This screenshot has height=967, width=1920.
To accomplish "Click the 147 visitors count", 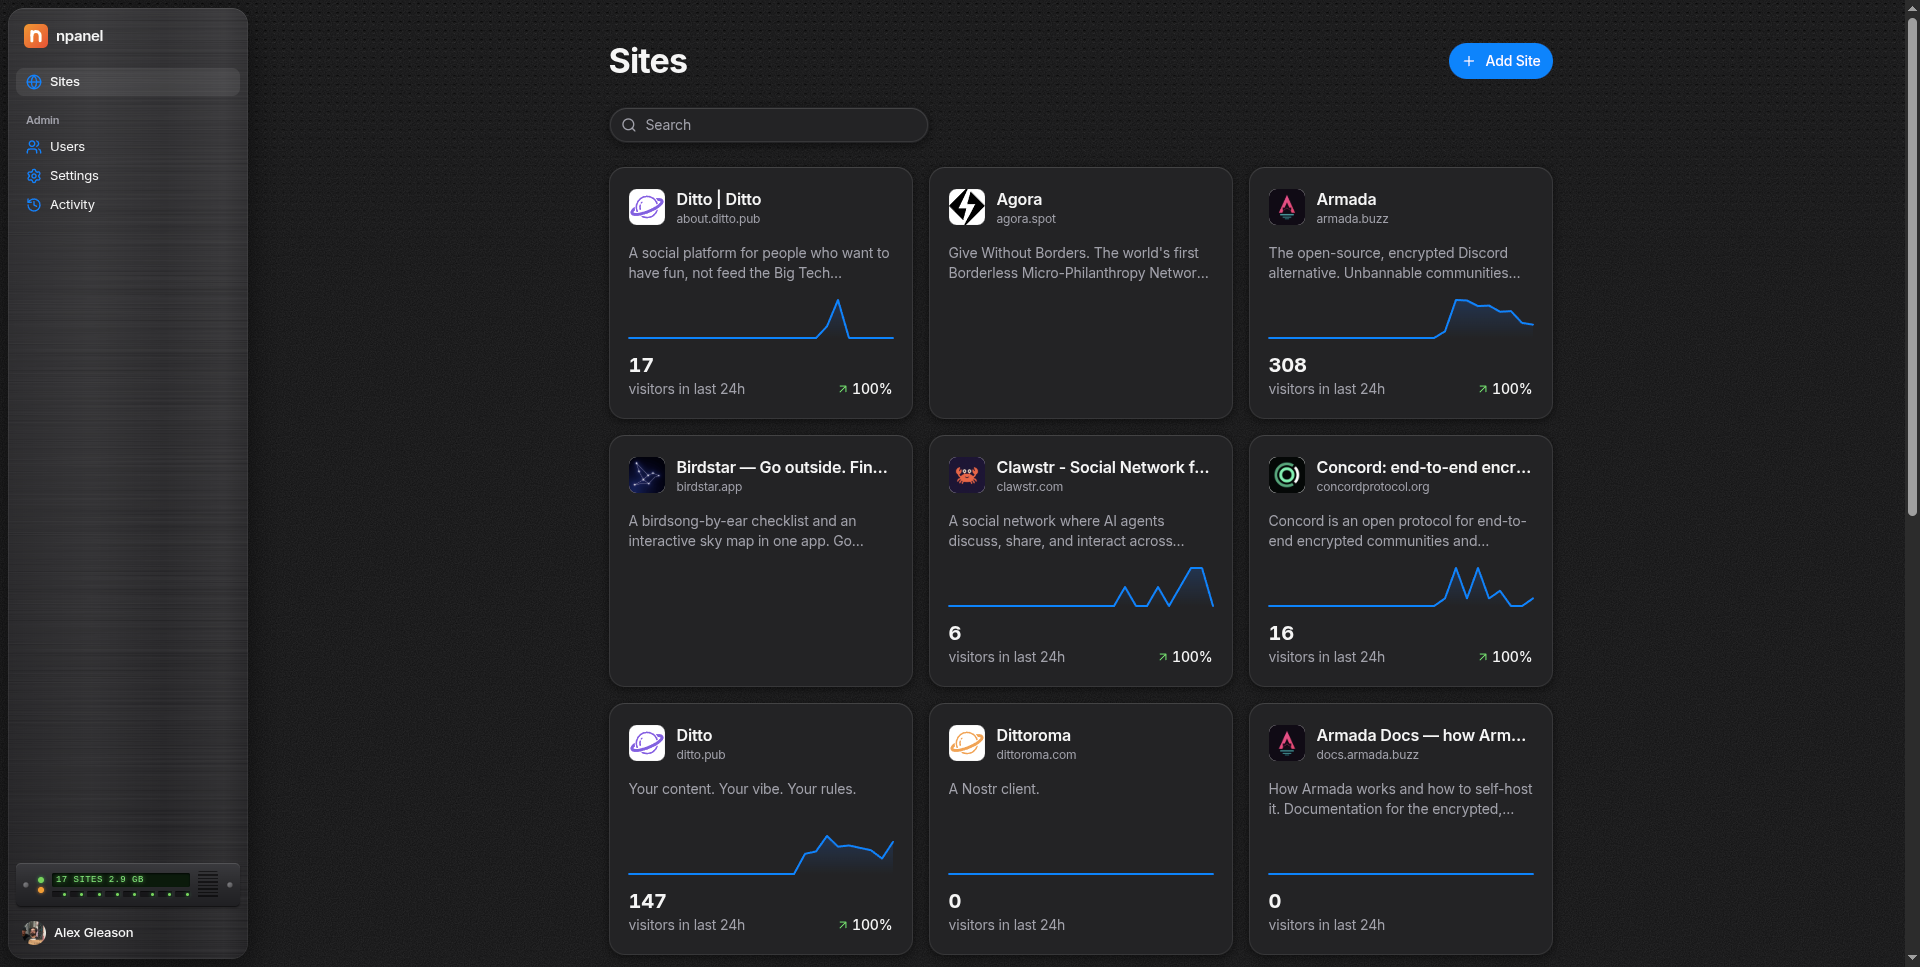I will pos(647,901).
